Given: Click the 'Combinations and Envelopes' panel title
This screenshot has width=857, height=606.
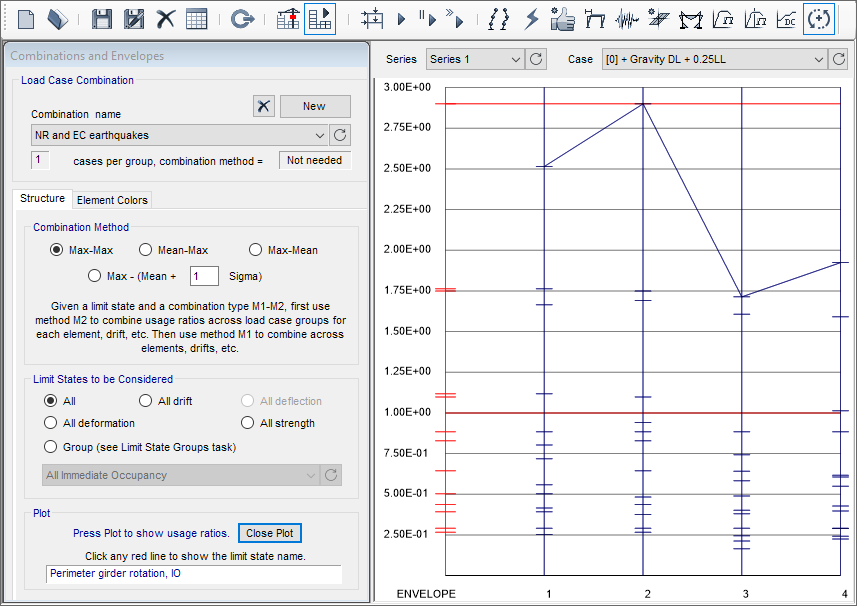Looking at the screenshot, I should coord(87,56).
